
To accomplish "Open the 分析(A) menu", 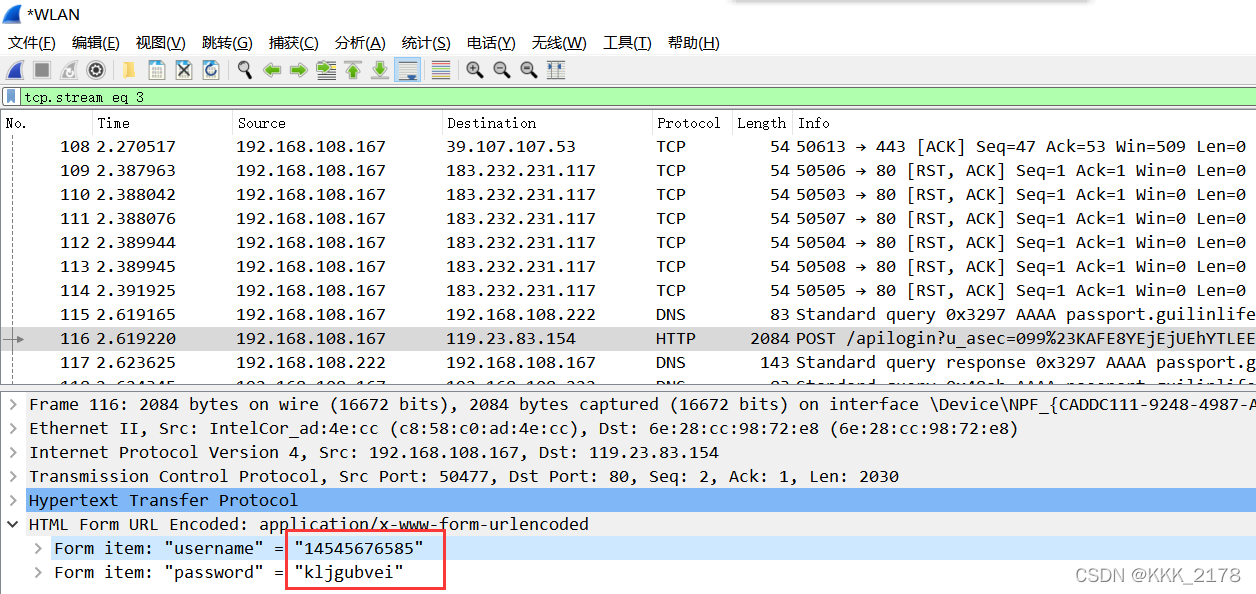I will pos(360,43).
